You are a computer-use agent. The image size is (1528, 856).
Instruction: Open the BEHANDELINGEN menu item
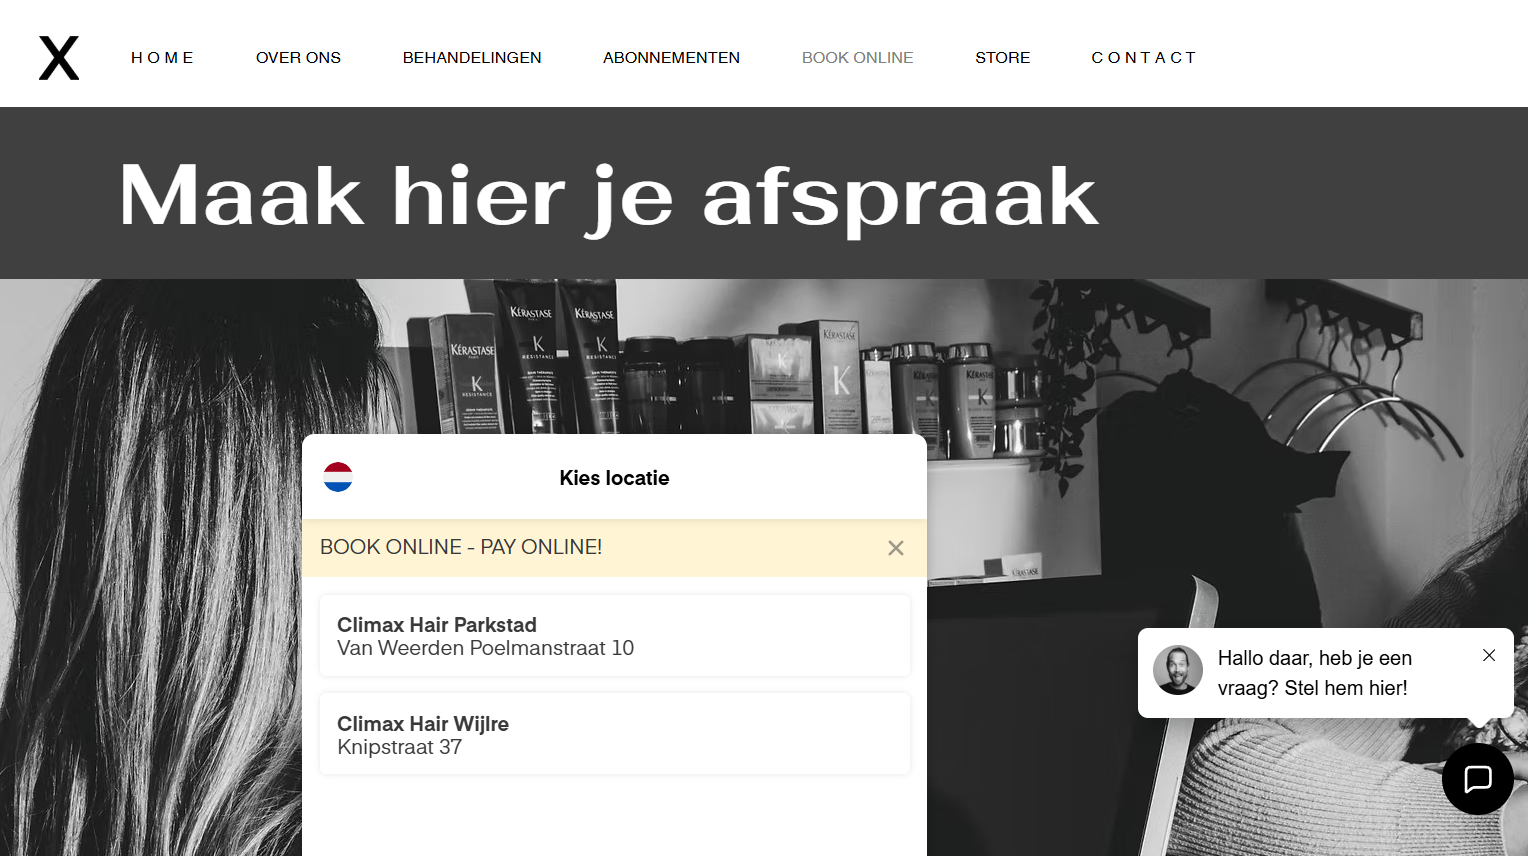pos(472,58)
